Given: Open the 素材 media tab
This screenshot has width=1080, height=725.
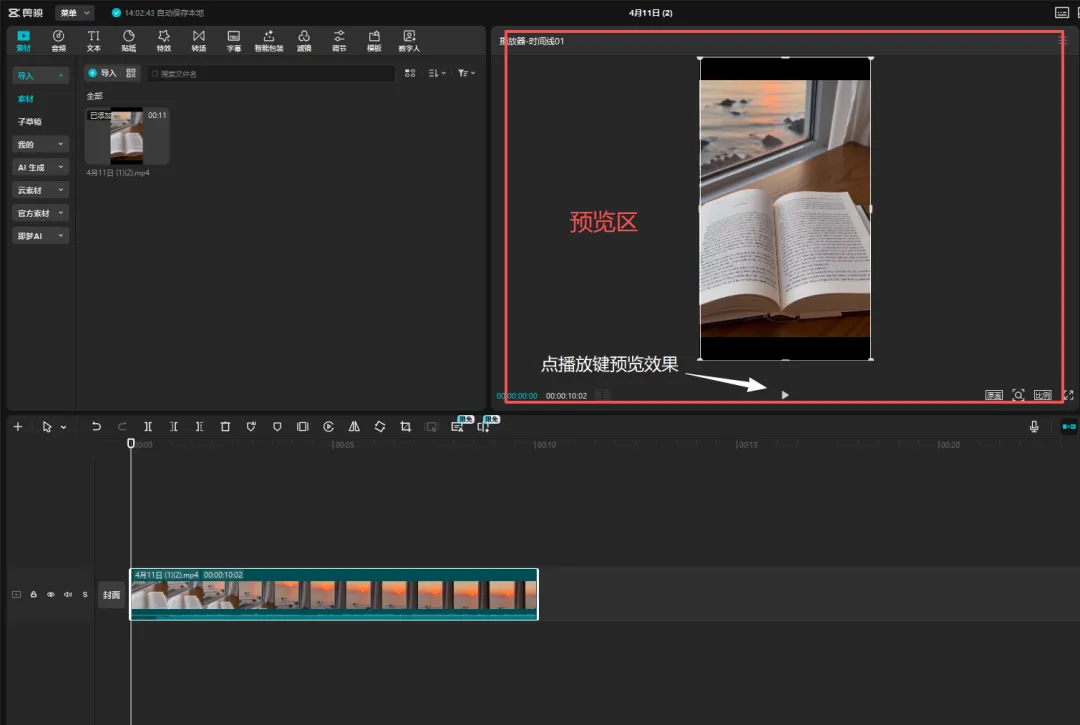Looking at the screenshot, I should (x=23, y=41).
